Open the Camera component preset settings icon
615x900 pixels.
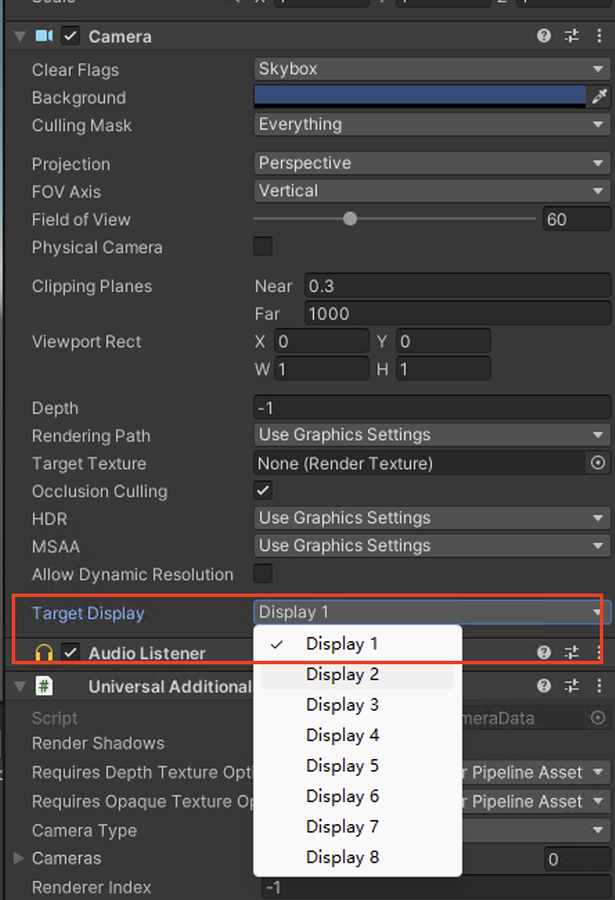tap(572, 36)
